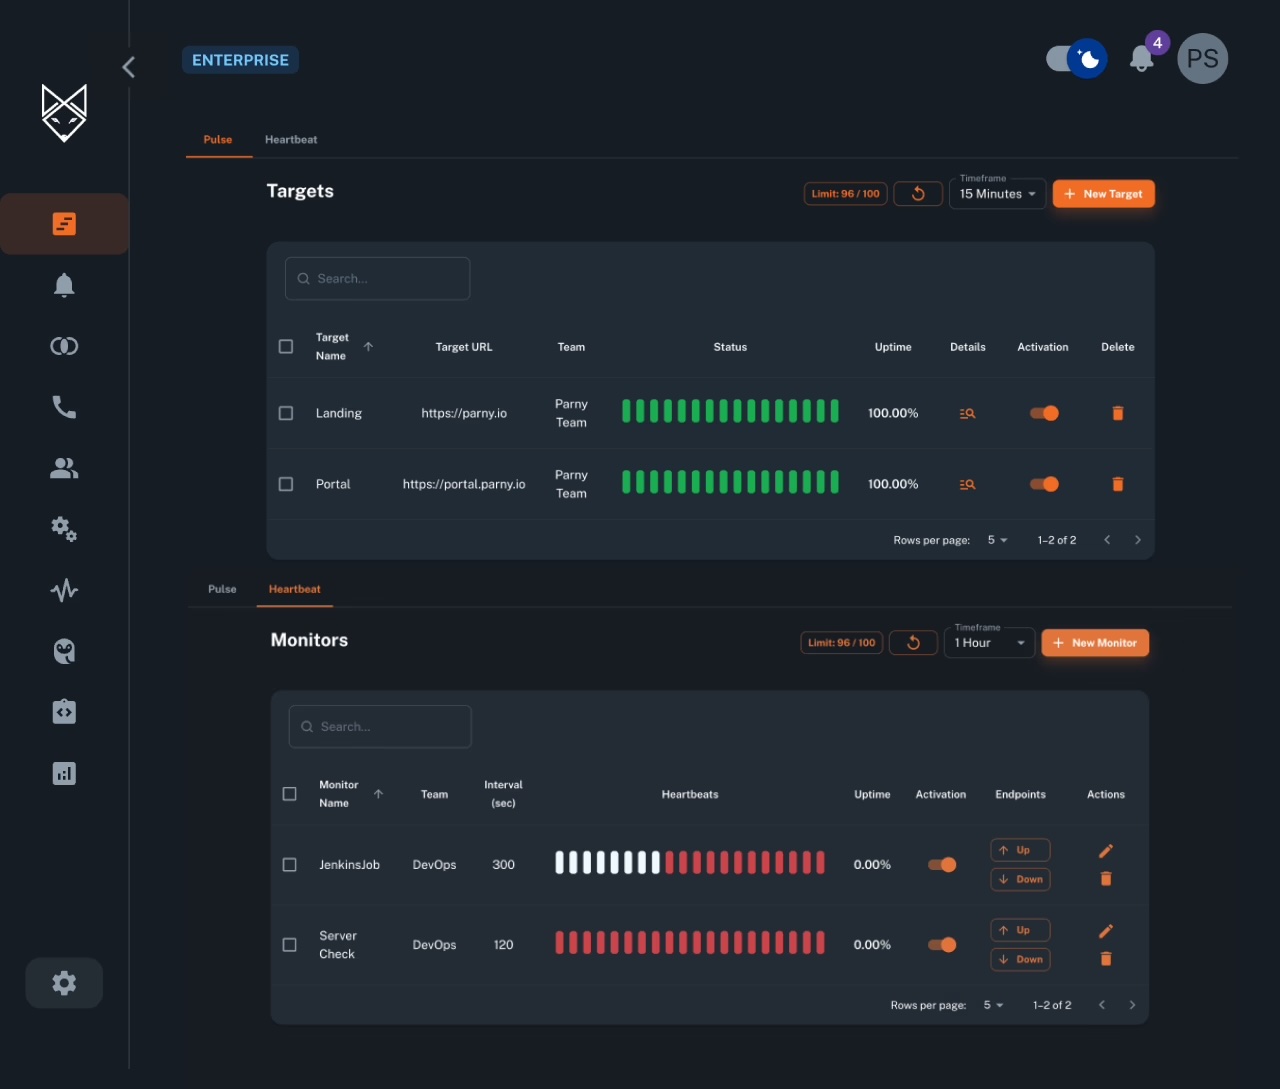
Task: Open the code clipboard icon in sidebar
Action: (x=64, y=711)
